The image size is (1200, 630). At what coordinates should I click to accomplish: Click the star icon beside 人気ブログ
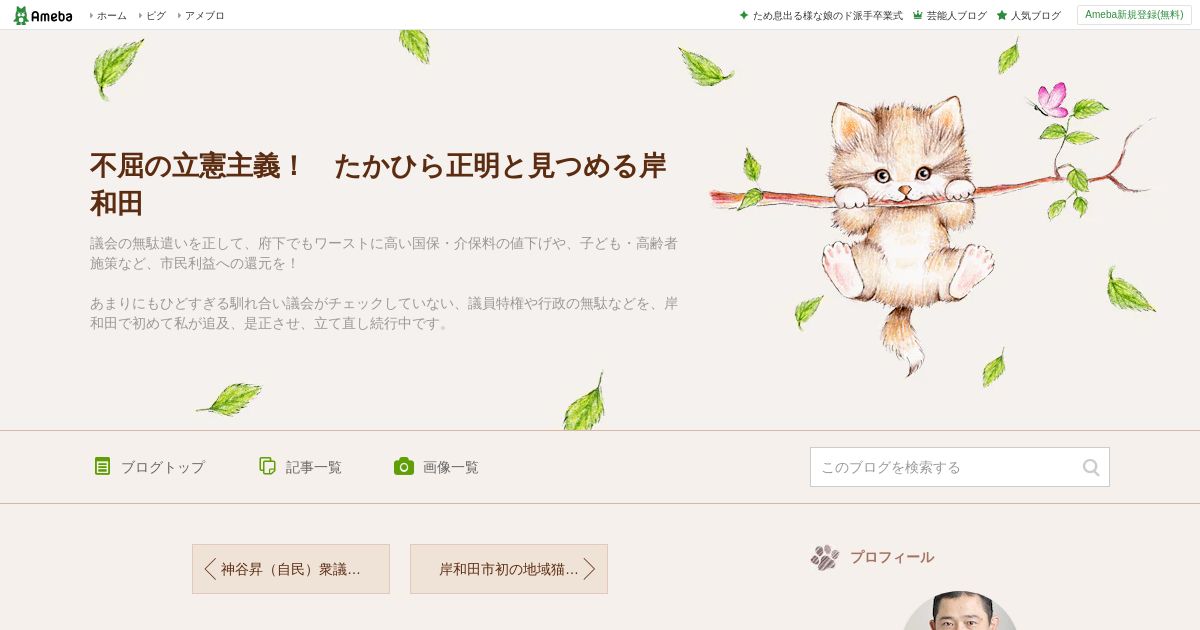pyautogui.click(x=1002, y=15)
